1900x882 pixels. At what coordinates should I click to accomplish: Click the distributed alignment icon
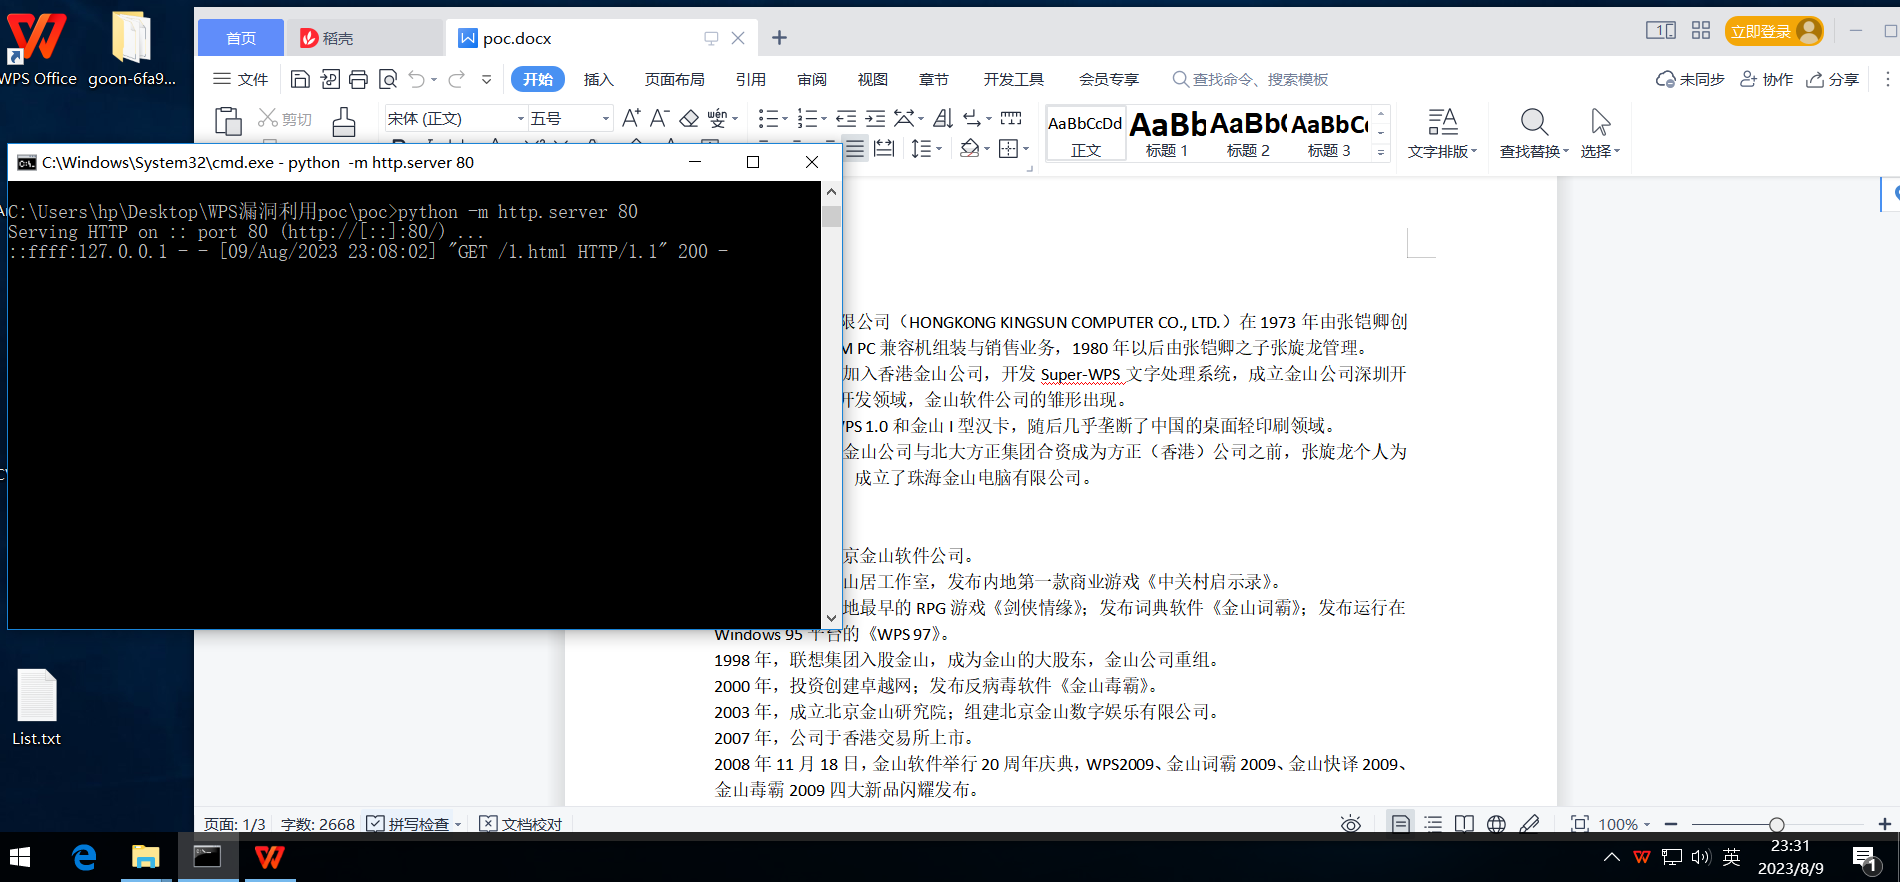pos(884,149)
